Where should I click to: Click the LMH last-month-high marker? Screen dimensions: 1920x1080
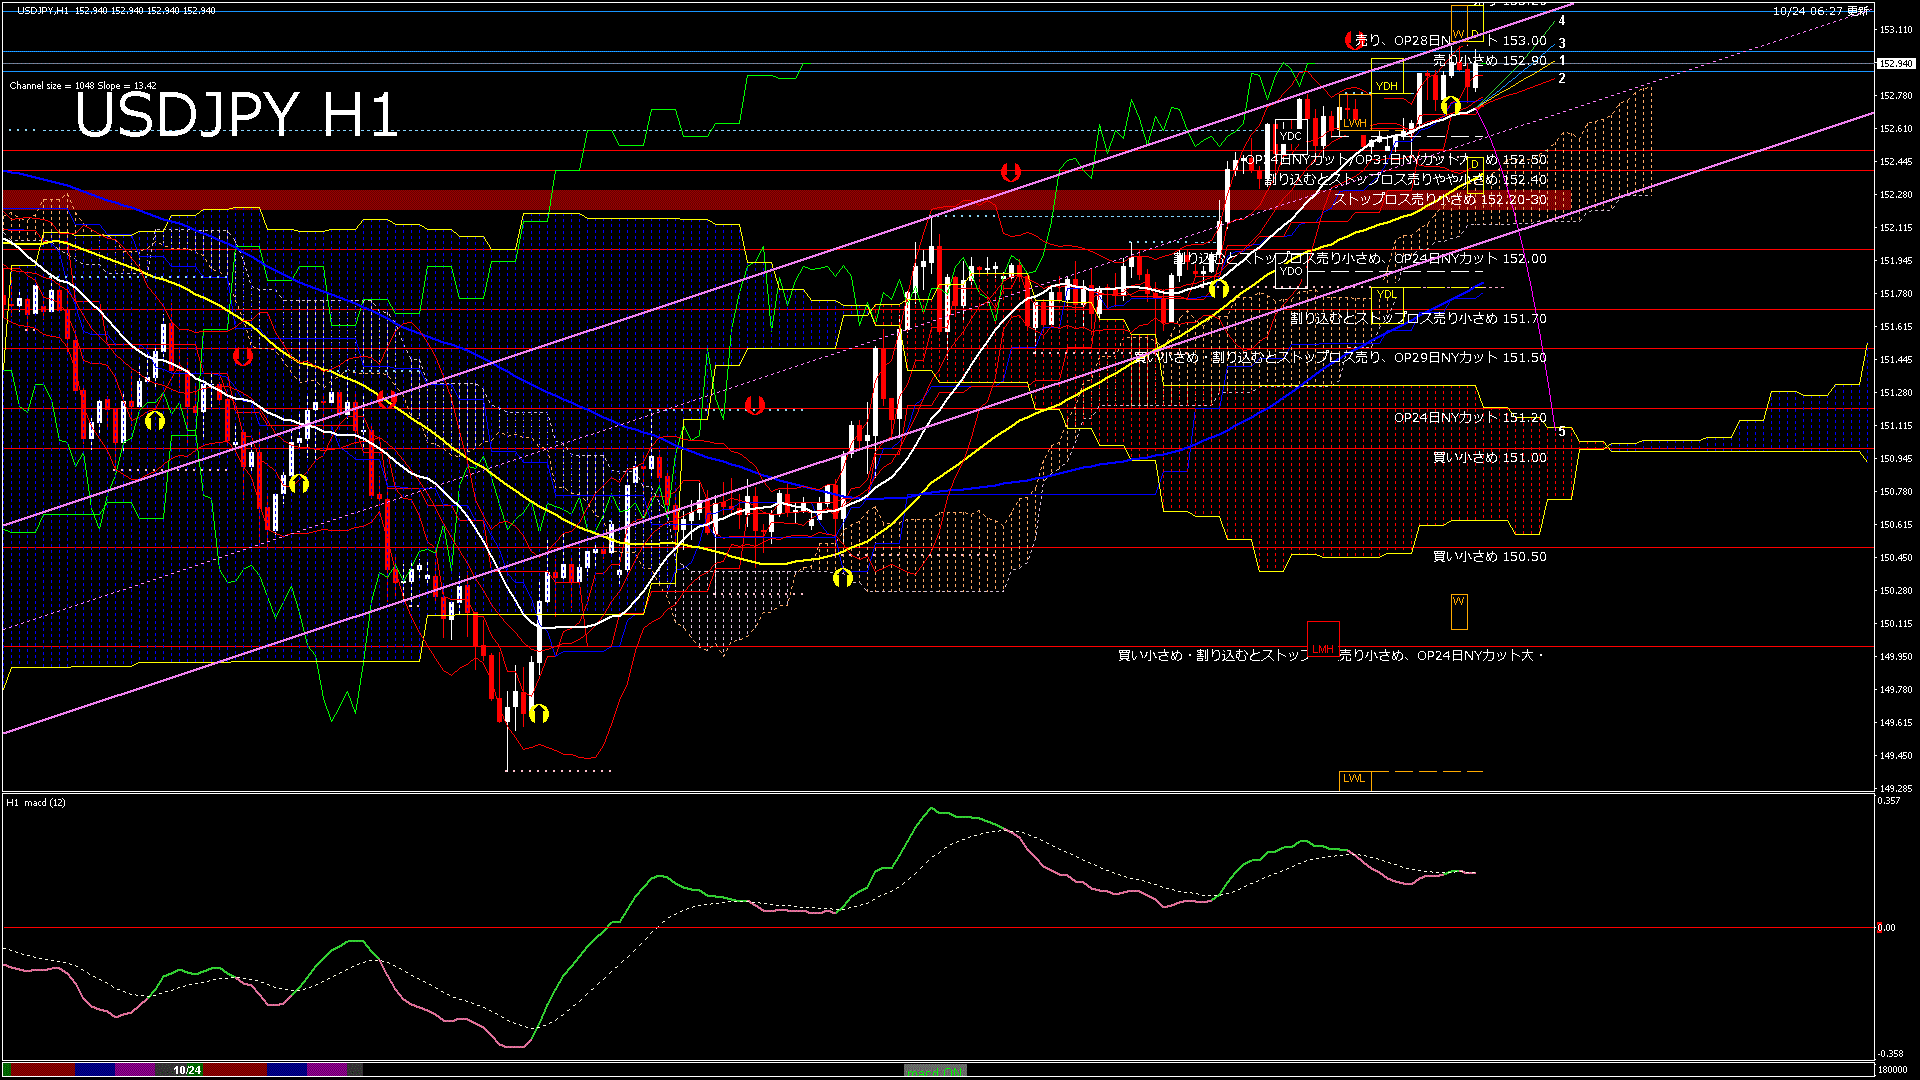(x=1323, y=649)
